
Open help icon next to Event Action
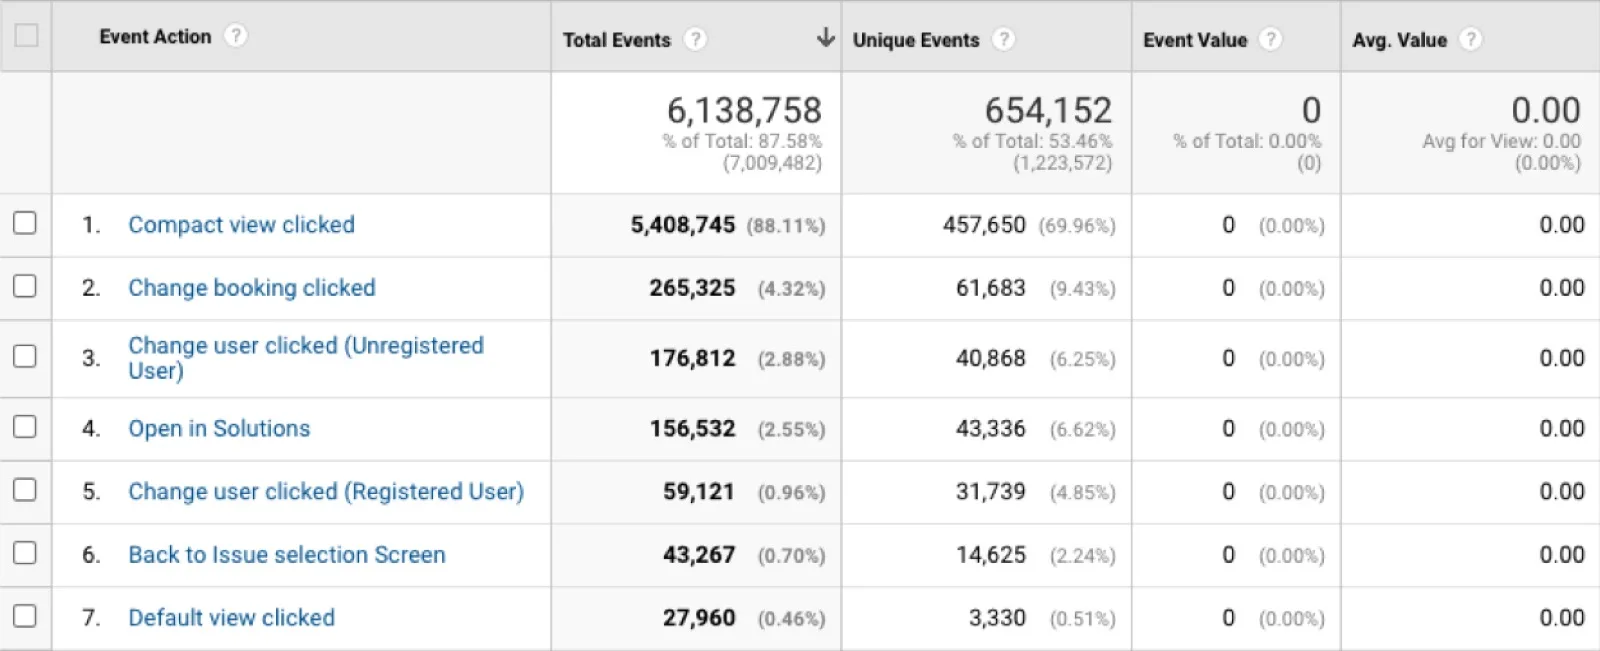pyautogui.click(x=235, y=36)
